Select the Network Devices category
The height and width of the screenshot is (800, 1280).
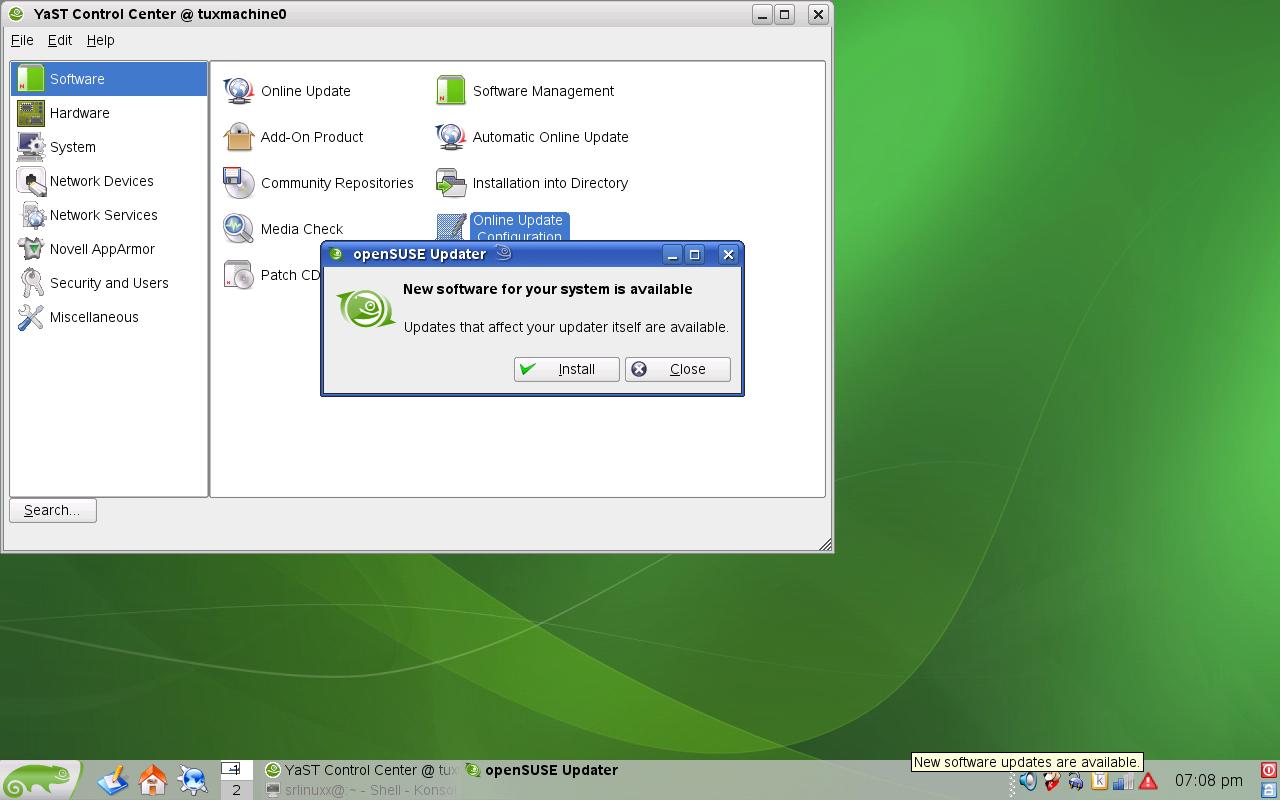click(108, 181)
